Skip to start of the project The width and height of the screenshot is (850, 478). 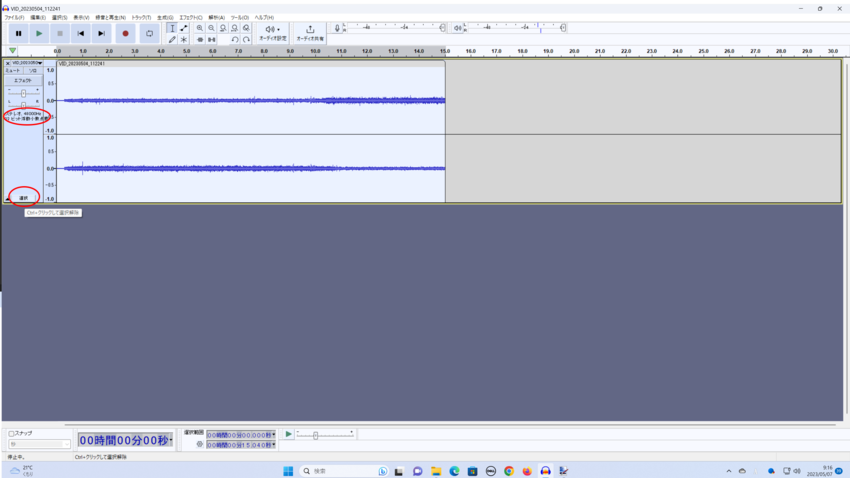tap(80, 34)
